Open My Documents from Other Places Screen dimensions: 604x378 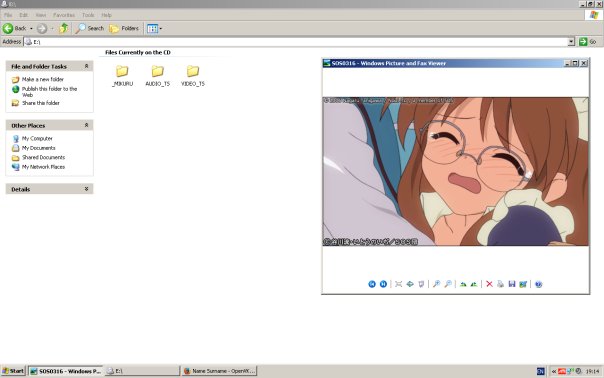coord(39,148)
